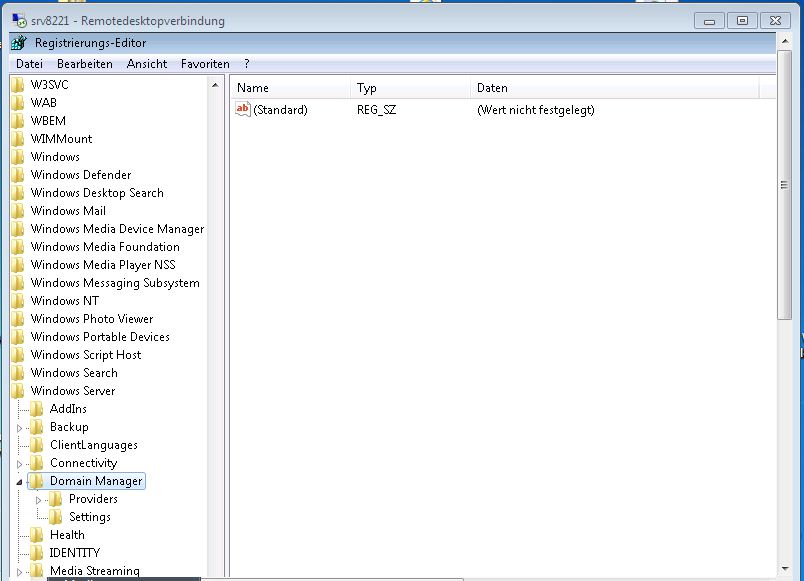
Task: Click the Health folder icon
Action: (x=36, y=535)
